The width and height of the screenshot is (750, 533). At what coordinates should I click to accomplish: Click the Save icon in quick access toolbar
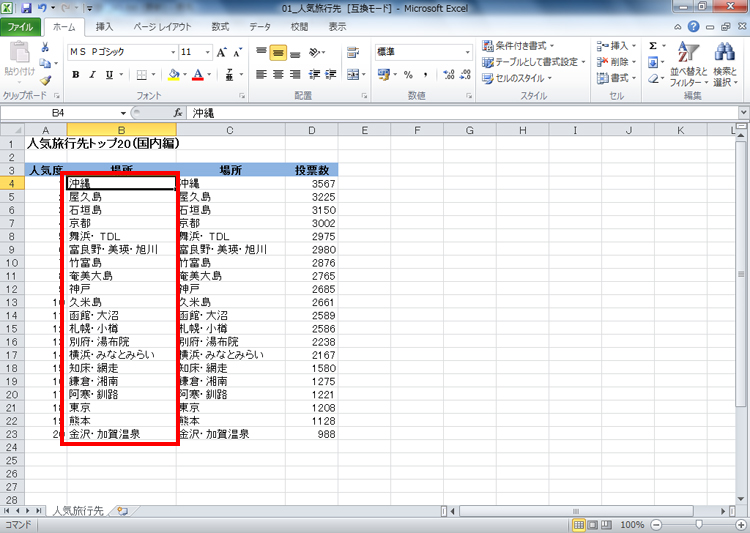(26, 8)
